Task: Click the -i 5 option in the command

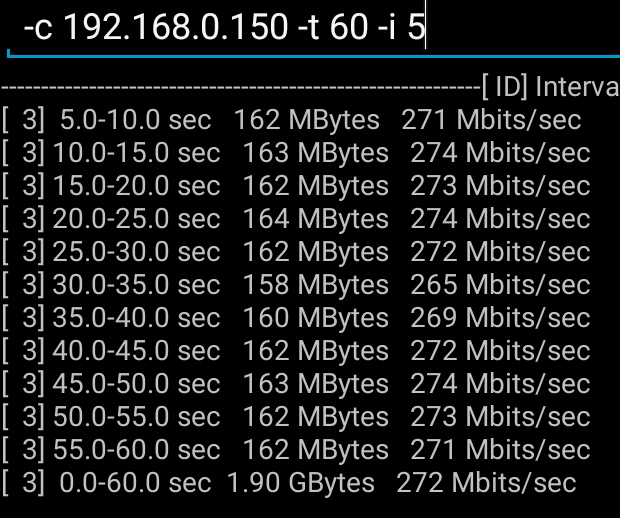Action: (x=401, y=27)
